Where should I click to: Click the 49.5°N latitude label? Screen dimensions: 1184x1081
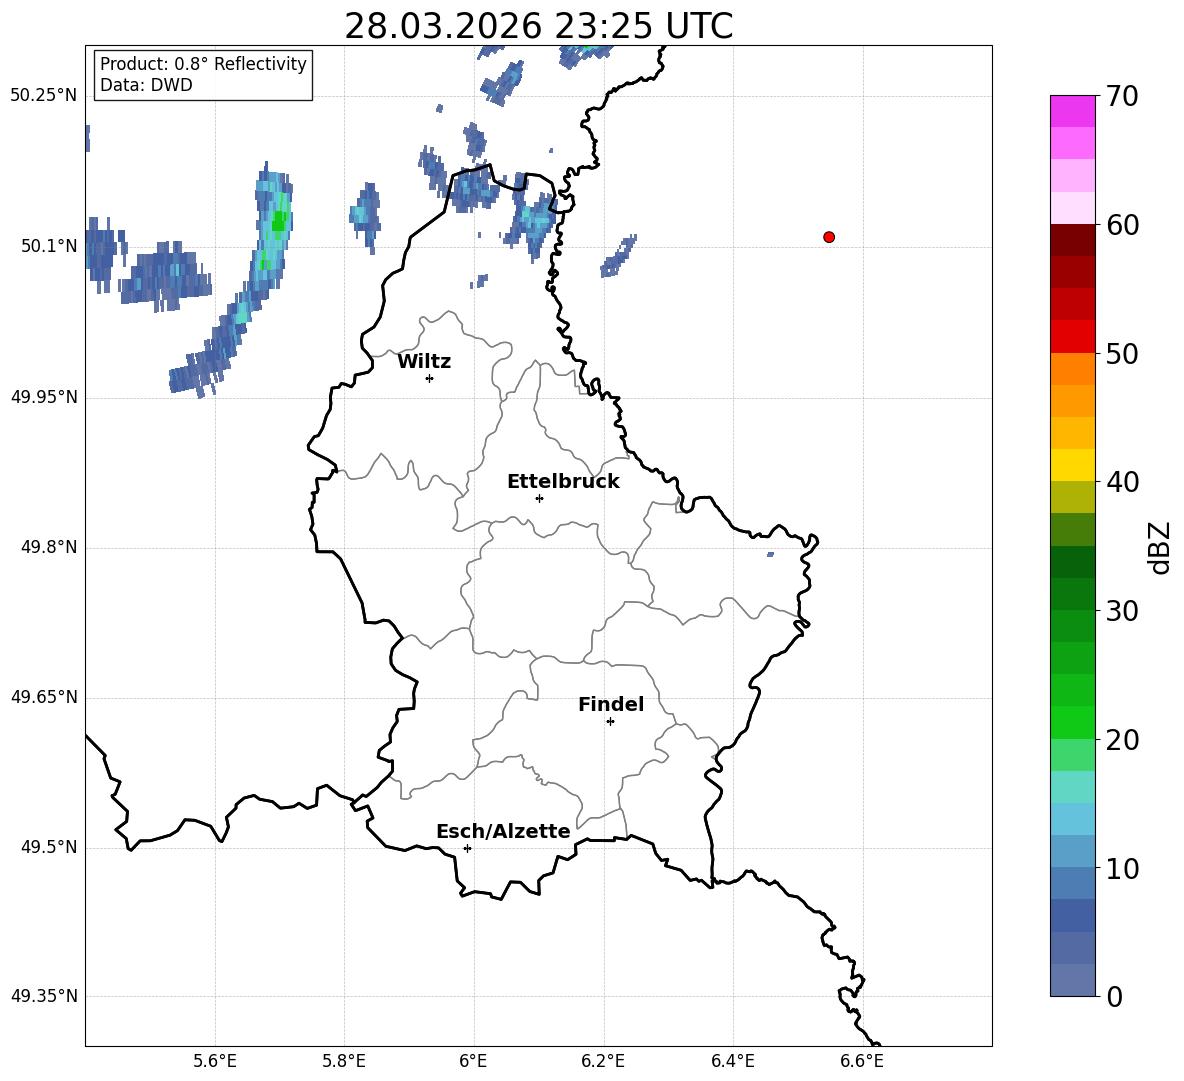click(x=49, y=847)
